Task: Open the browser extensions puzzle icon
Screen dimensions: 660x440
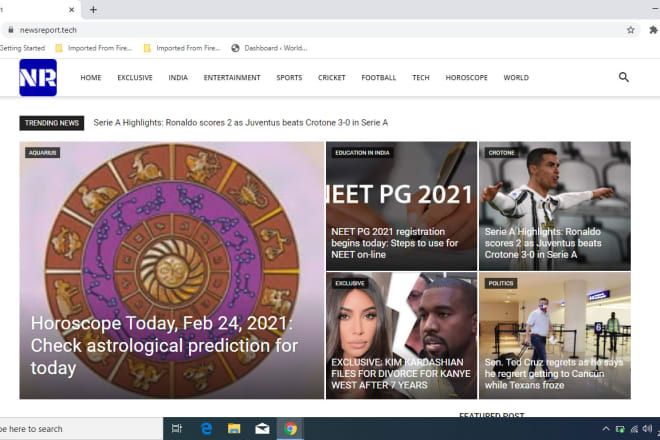Action: pyautogui.click(x=653, y=30)
